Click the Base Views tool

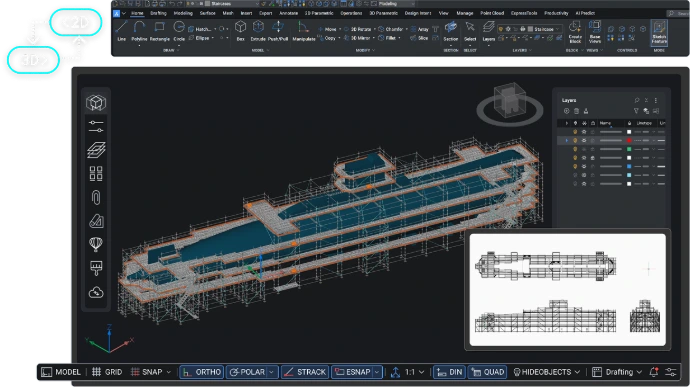point(595,32)
